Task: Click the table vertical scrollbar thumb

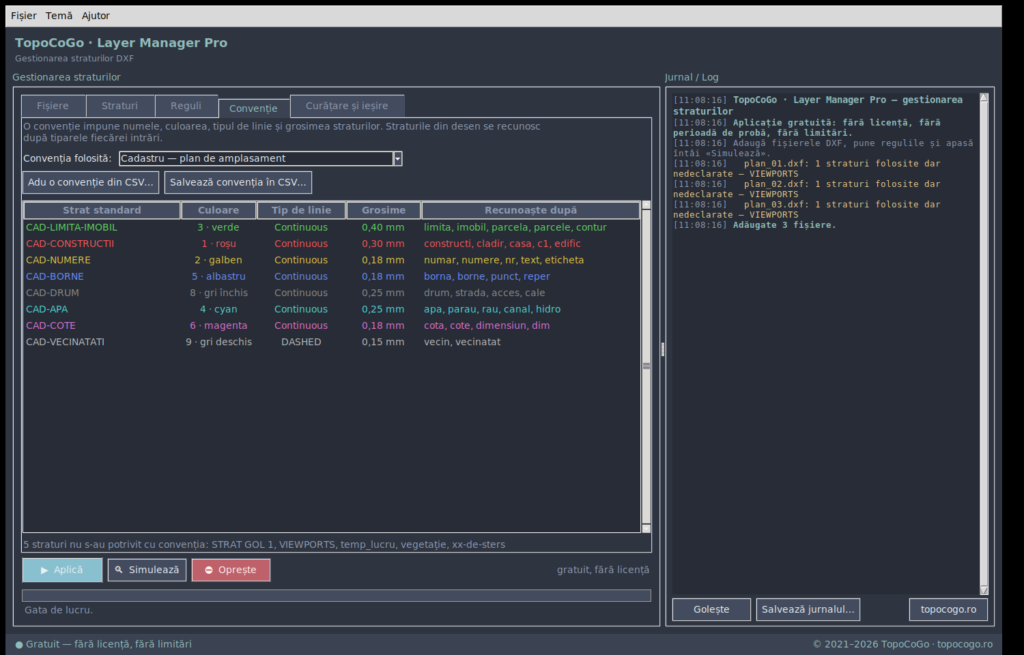Action: [x=647, y=366]
